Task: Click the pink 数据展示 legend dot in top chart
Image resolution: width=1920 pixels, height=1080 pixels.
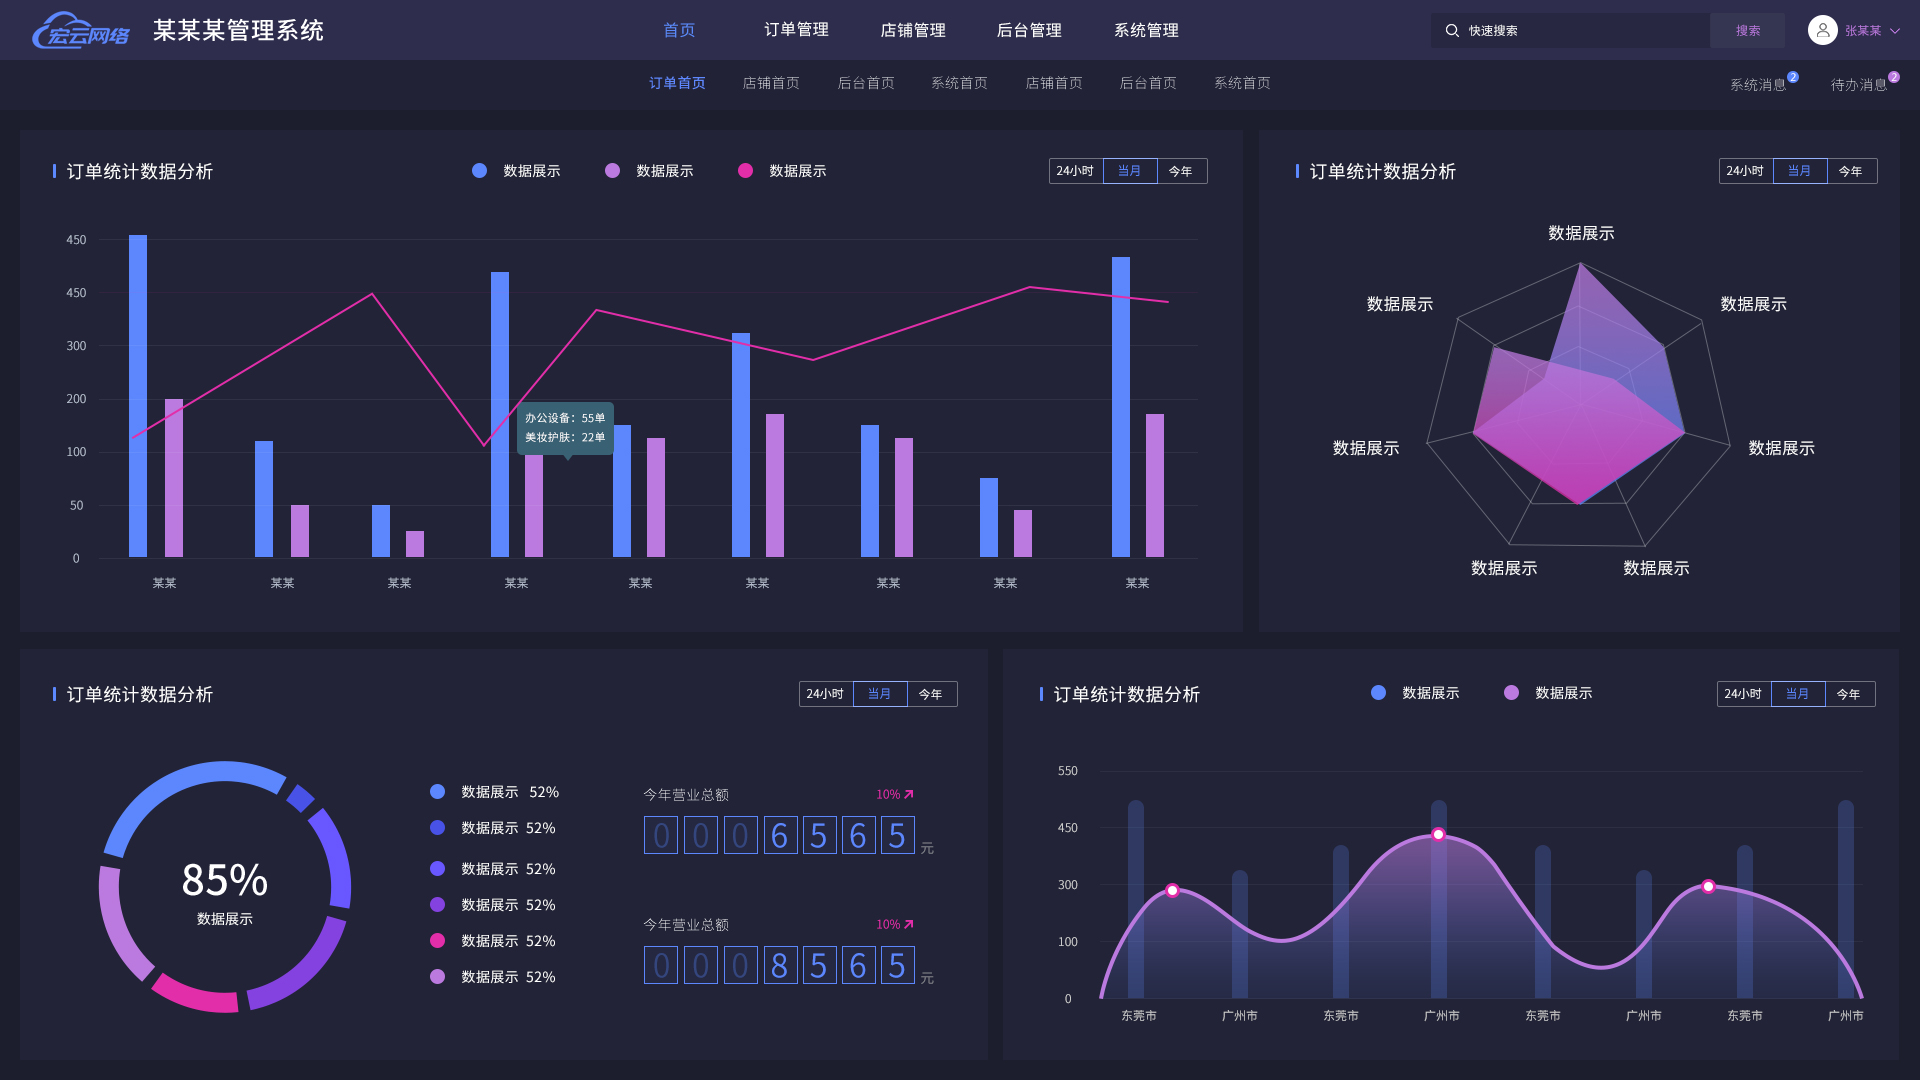Action: tap(744, 171)
